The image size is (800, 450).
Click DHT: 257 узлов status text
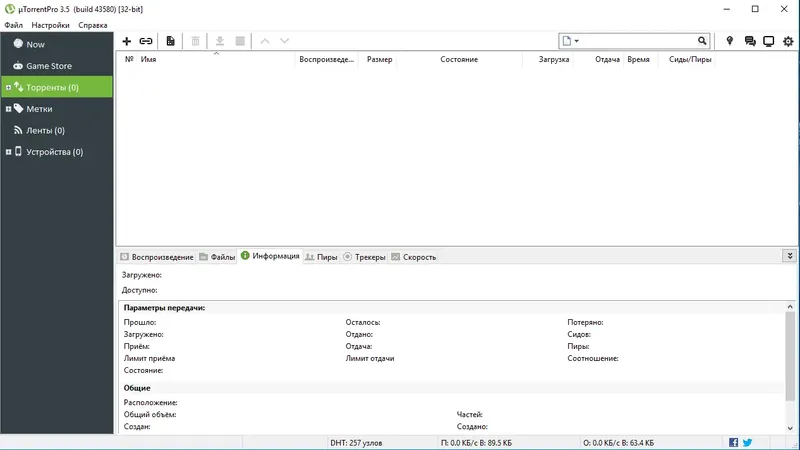click(356, 443)
